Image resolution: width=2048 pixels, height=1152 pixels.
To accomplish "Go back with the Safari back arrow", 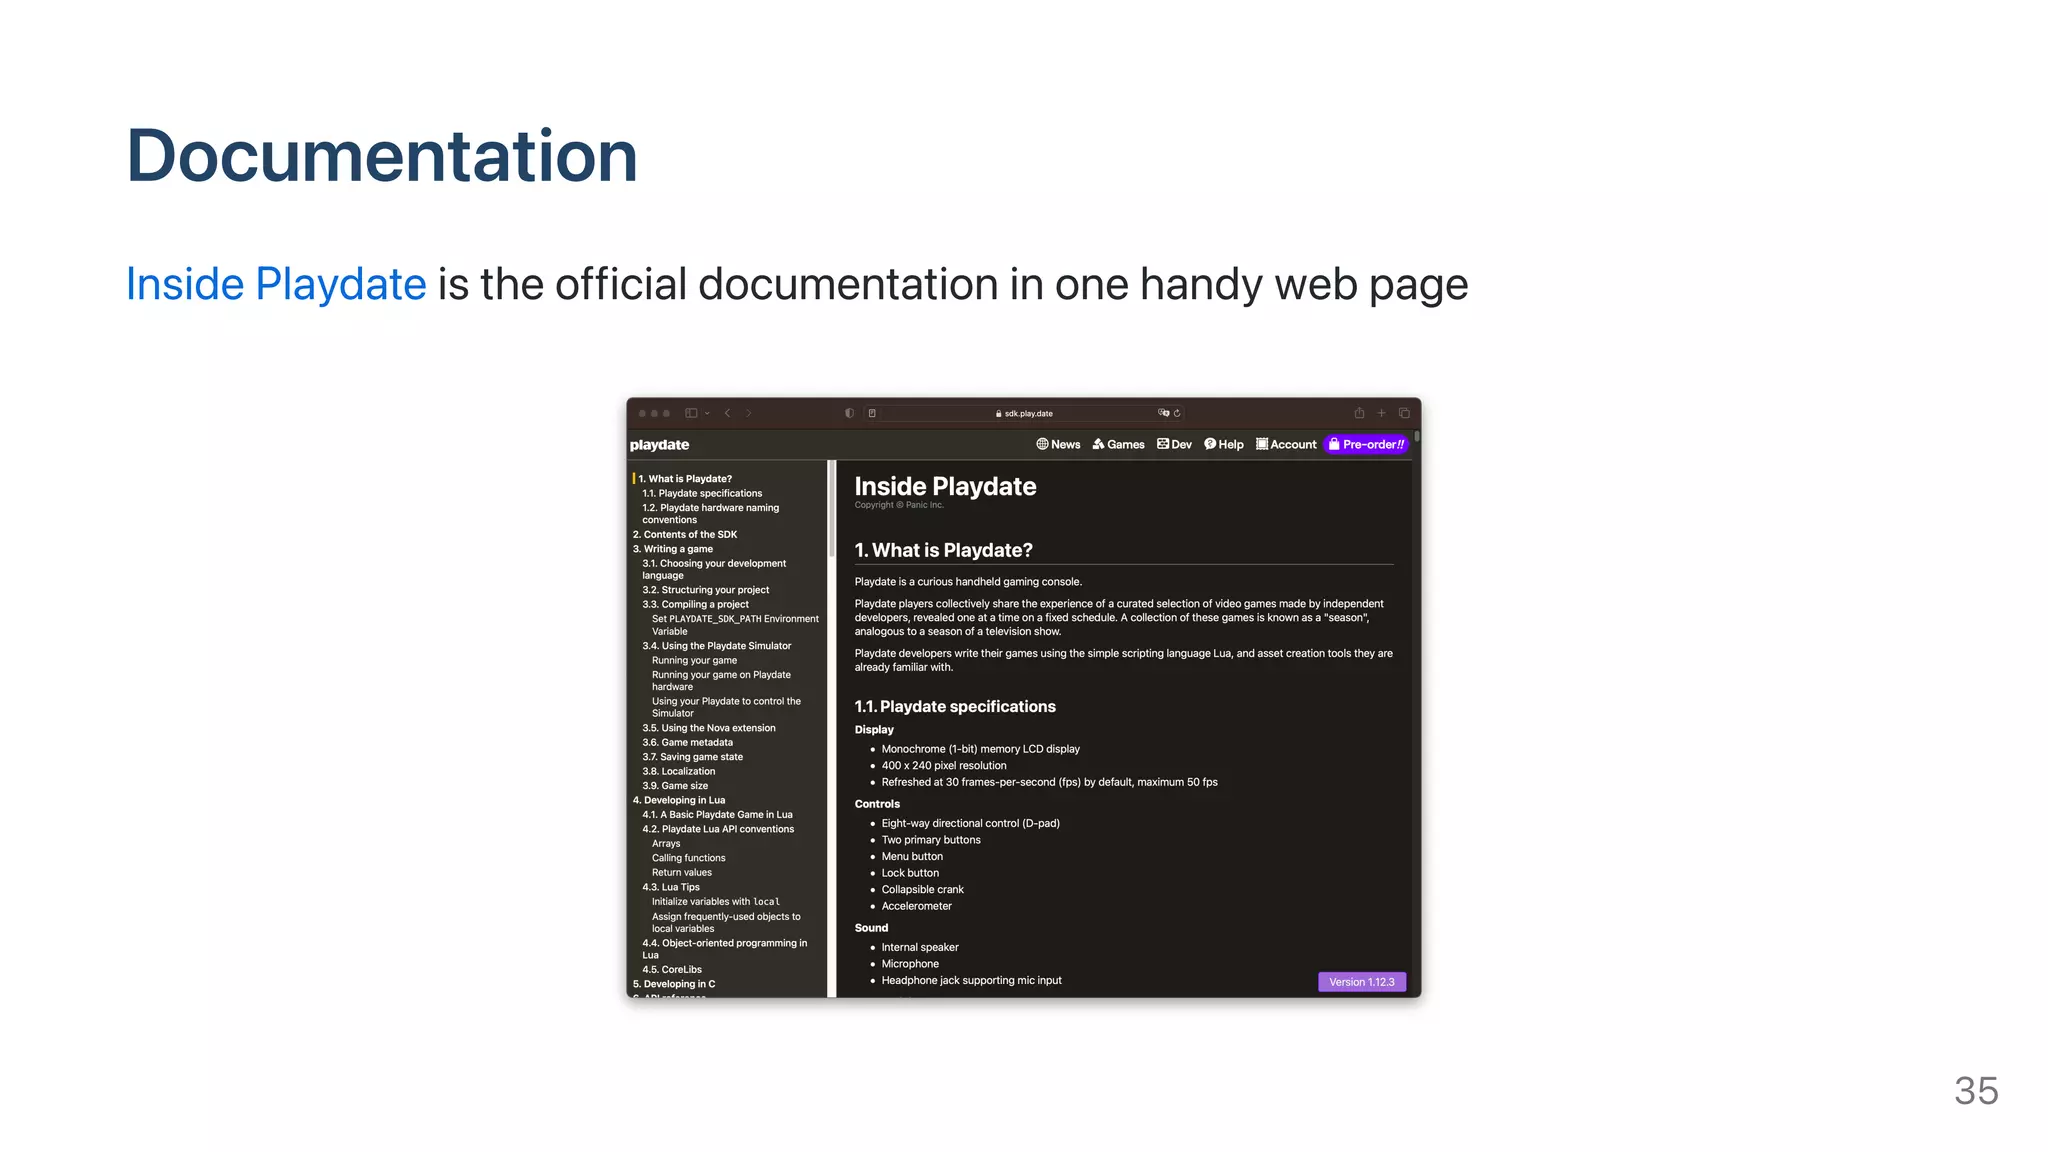I will point(728,413).
